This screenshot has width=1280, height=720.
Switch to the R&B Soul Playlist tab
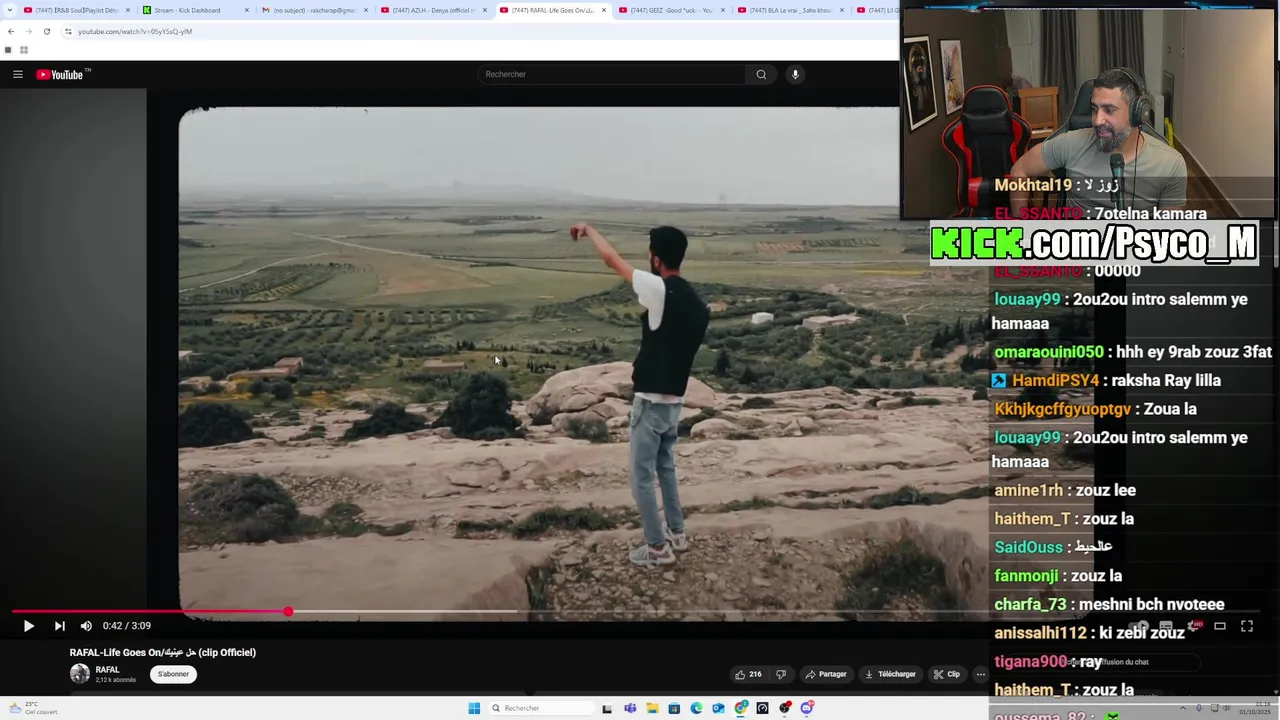tap(78, 10)
